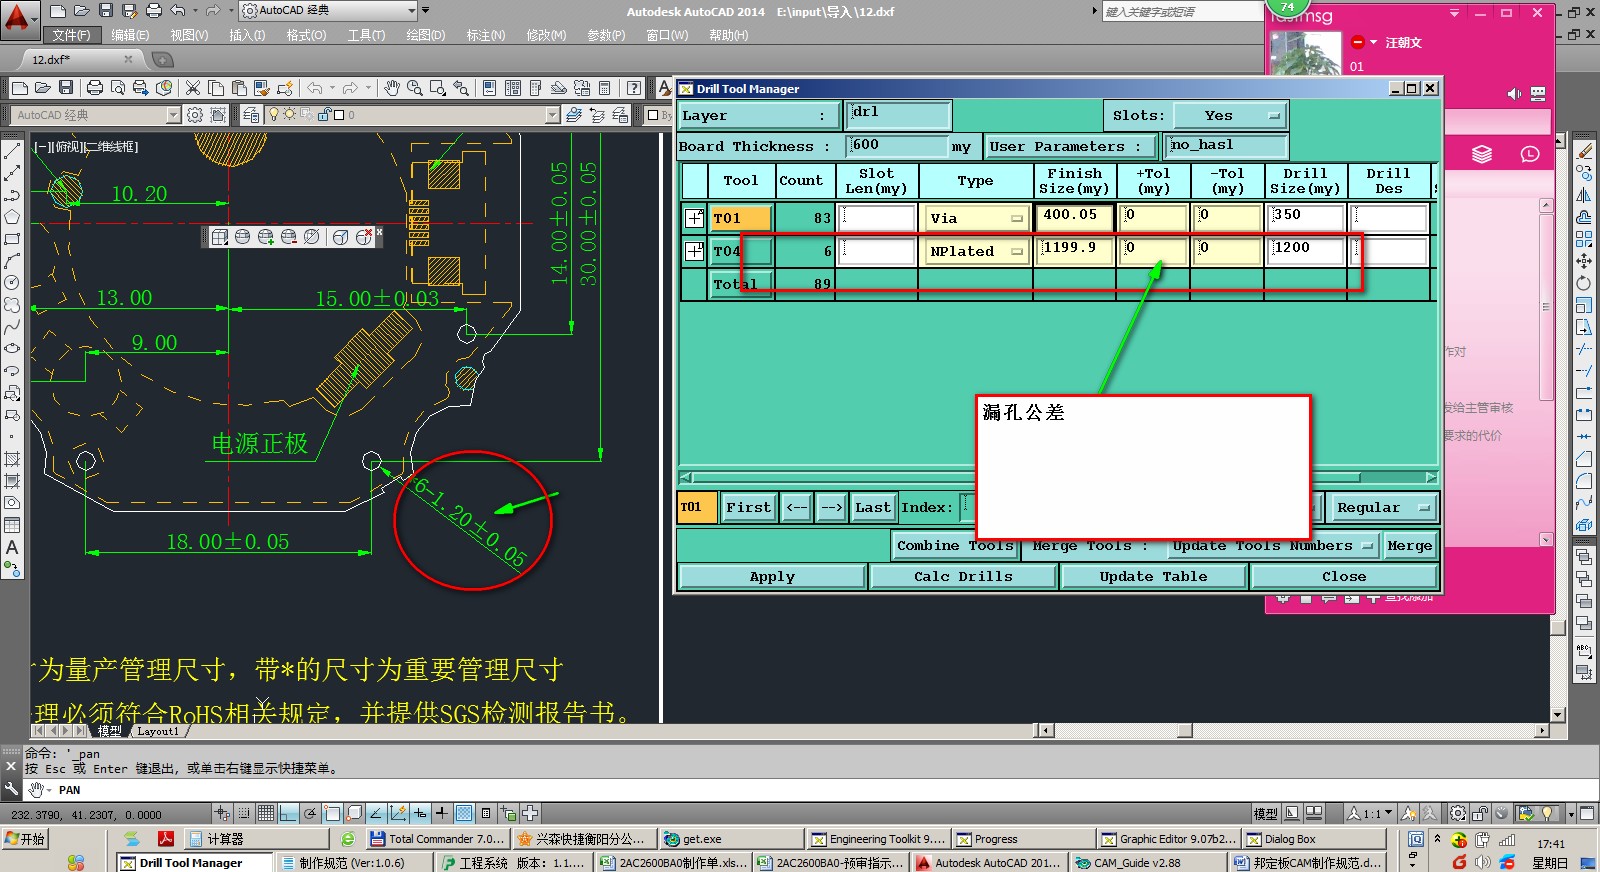Toggle Object Snap in status bar
Image resolution: width=1600 pixels, height=872 pixels.
332,813
